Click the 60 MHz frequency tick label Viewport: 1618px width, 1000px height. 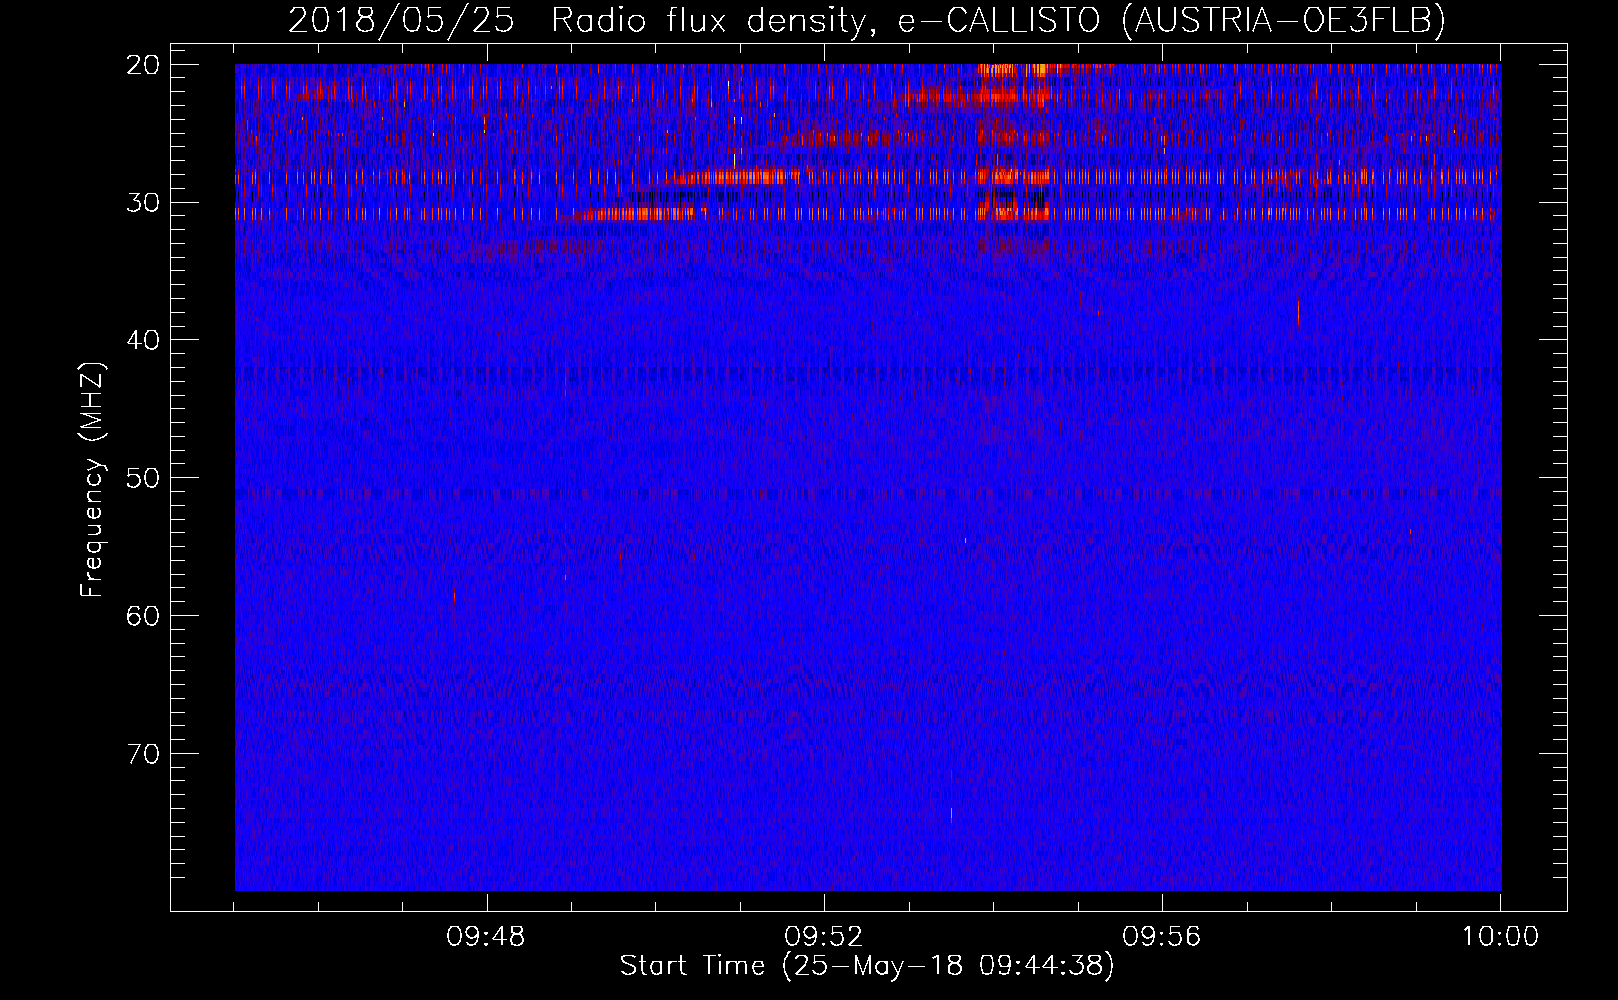[x=143, y=615]
